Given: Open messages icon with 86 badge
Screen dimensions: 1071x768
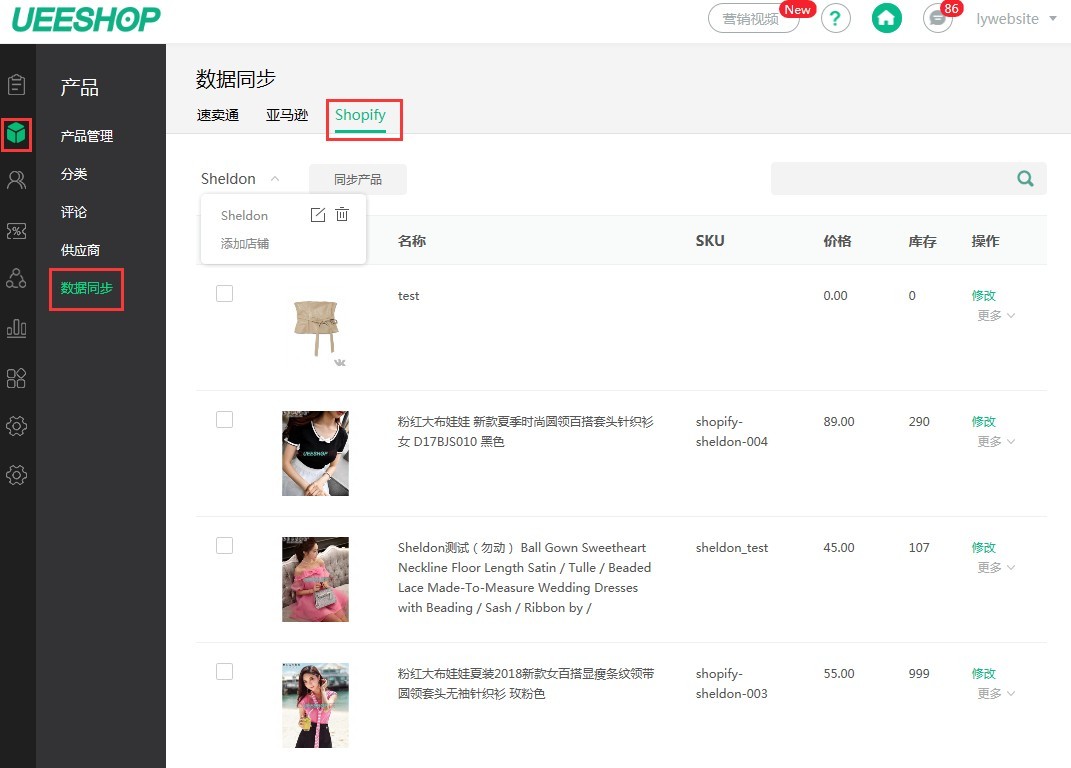Looking at the screenshot, I should (938, 18).
